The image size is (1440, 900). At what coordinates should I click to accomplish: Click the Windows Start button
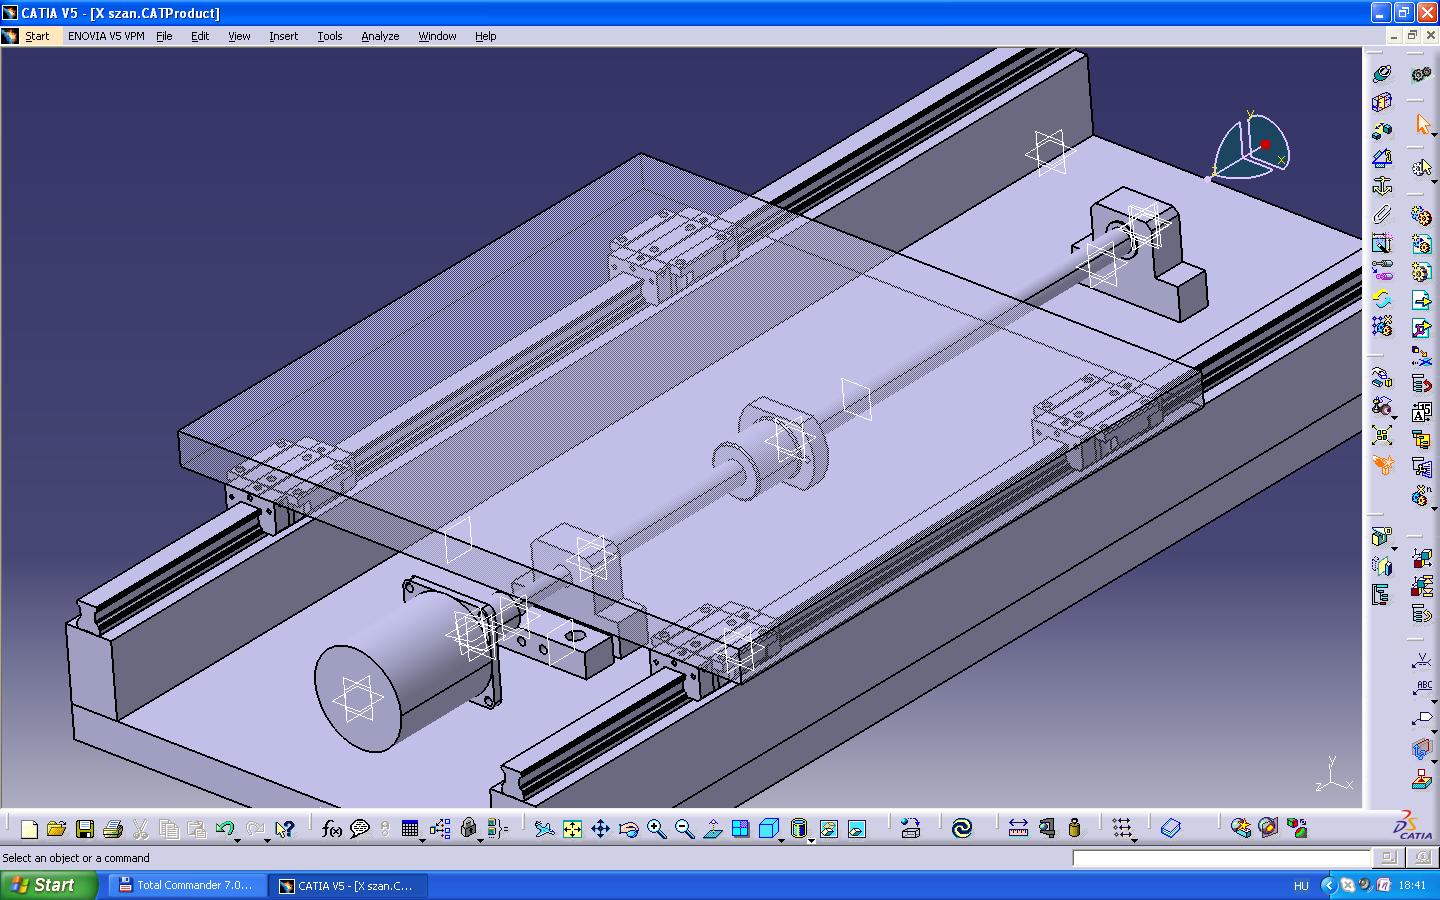click(x=48, y=885)
